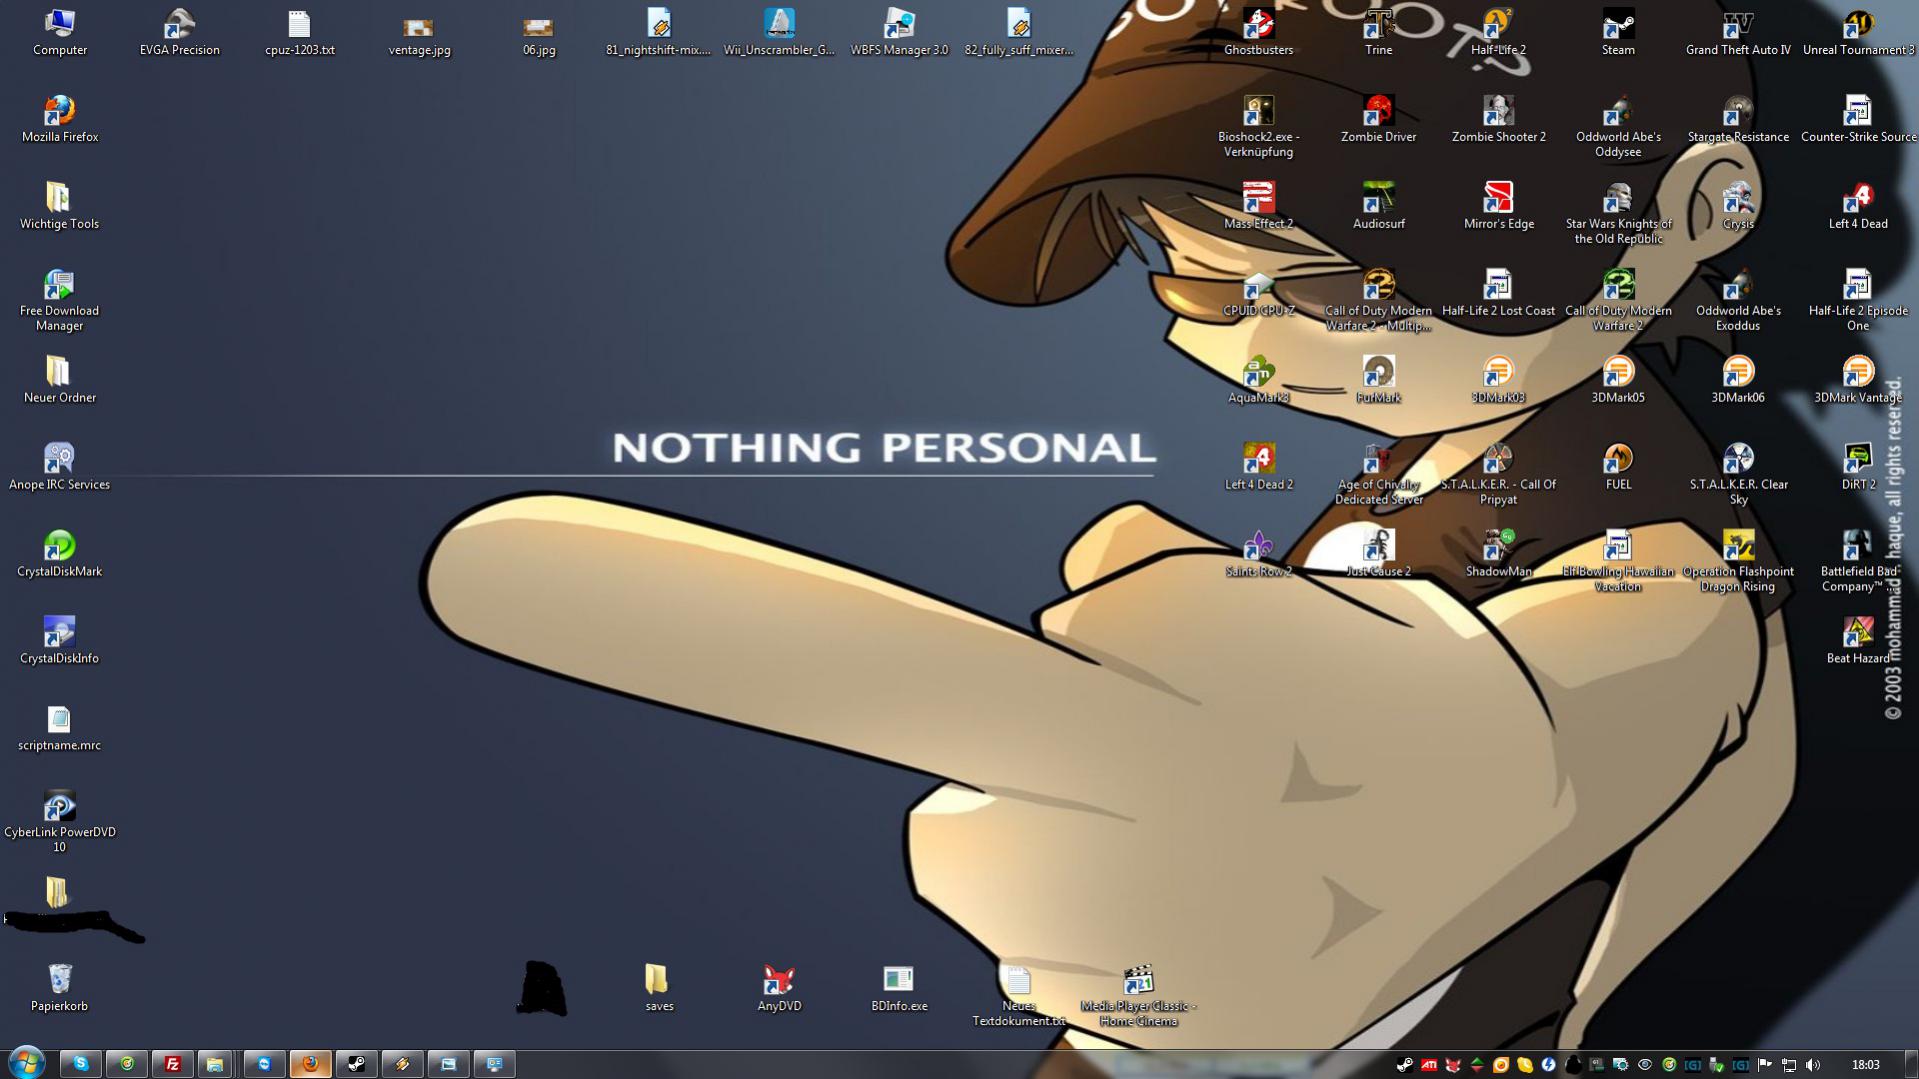Select BDInfo.exe on the desktop
The height and width of the screenshot is (1079, 1919).
tap(899, 988)
